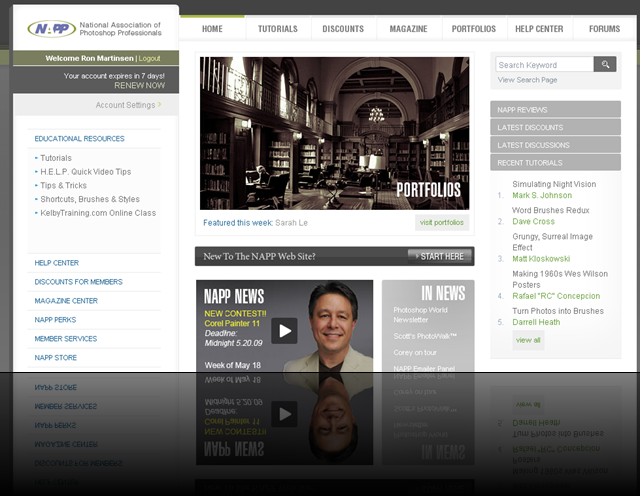Open KelbyTraining.com Online Class link
This screenshot has height=496, width=640.
pyautogui.click(x=98, y=213)
